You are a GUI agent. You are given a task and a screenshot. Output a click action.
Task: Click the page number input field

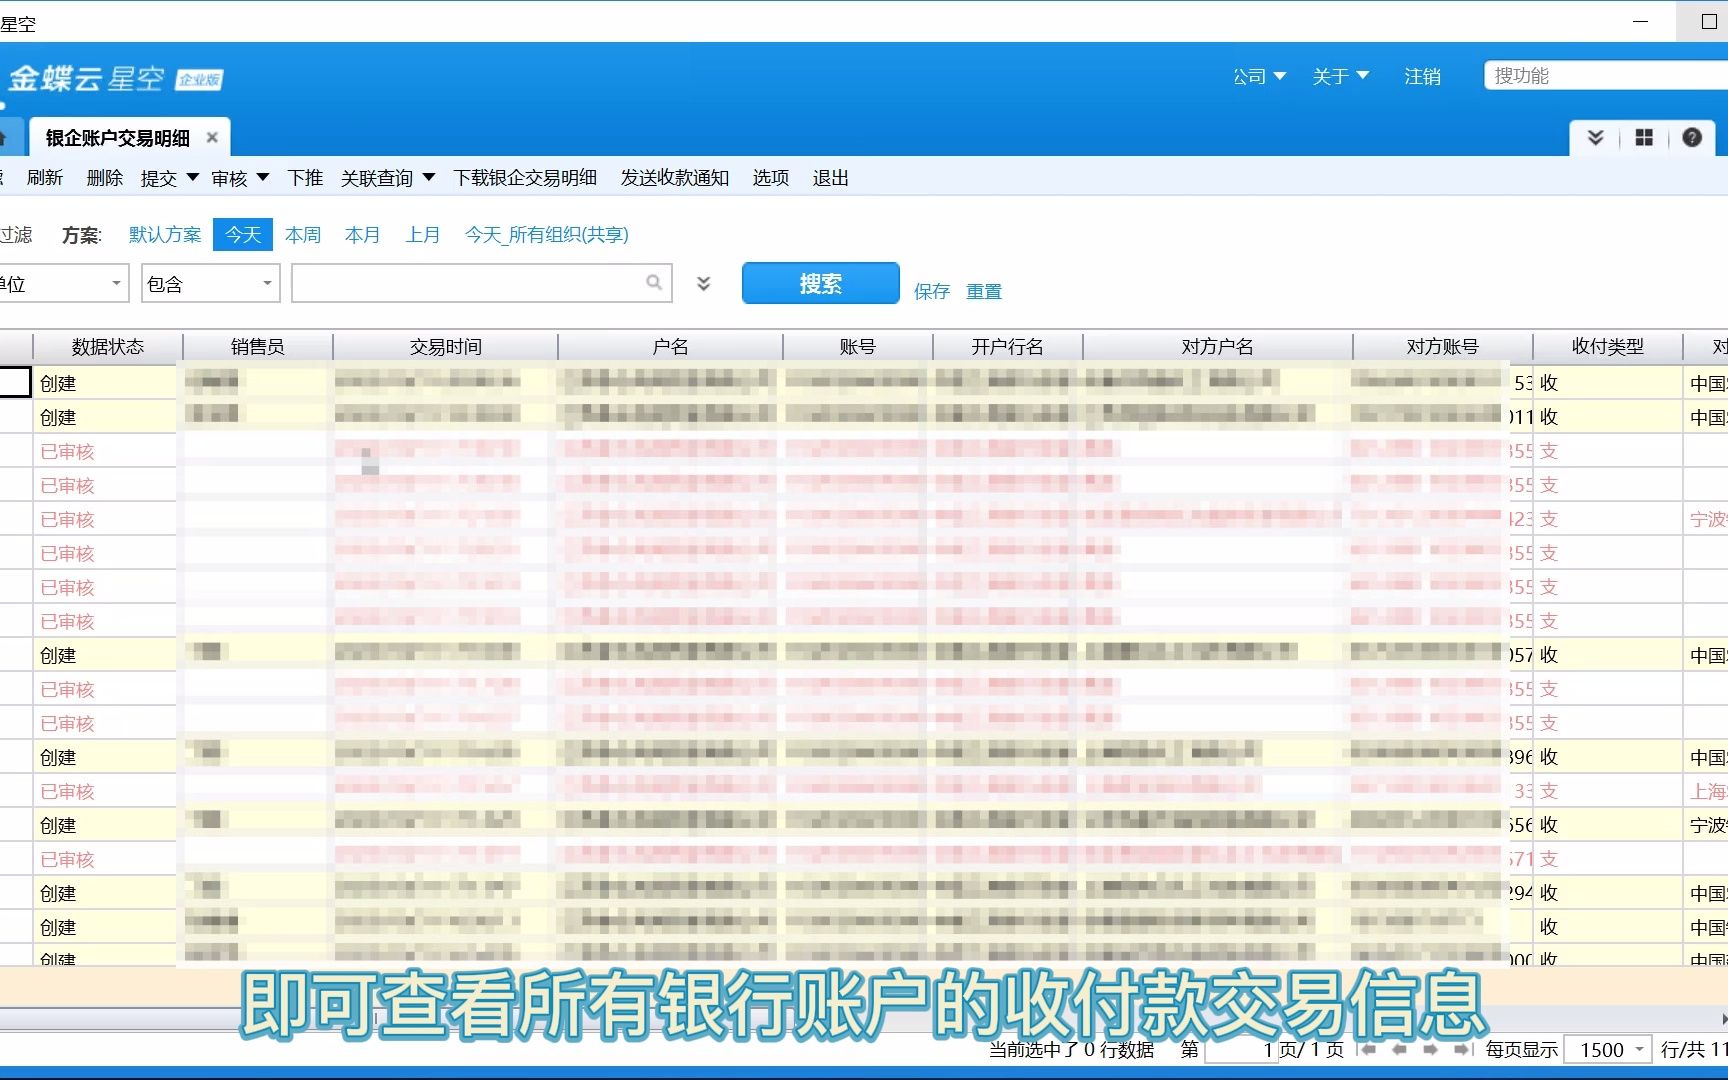(1241, 1050)
